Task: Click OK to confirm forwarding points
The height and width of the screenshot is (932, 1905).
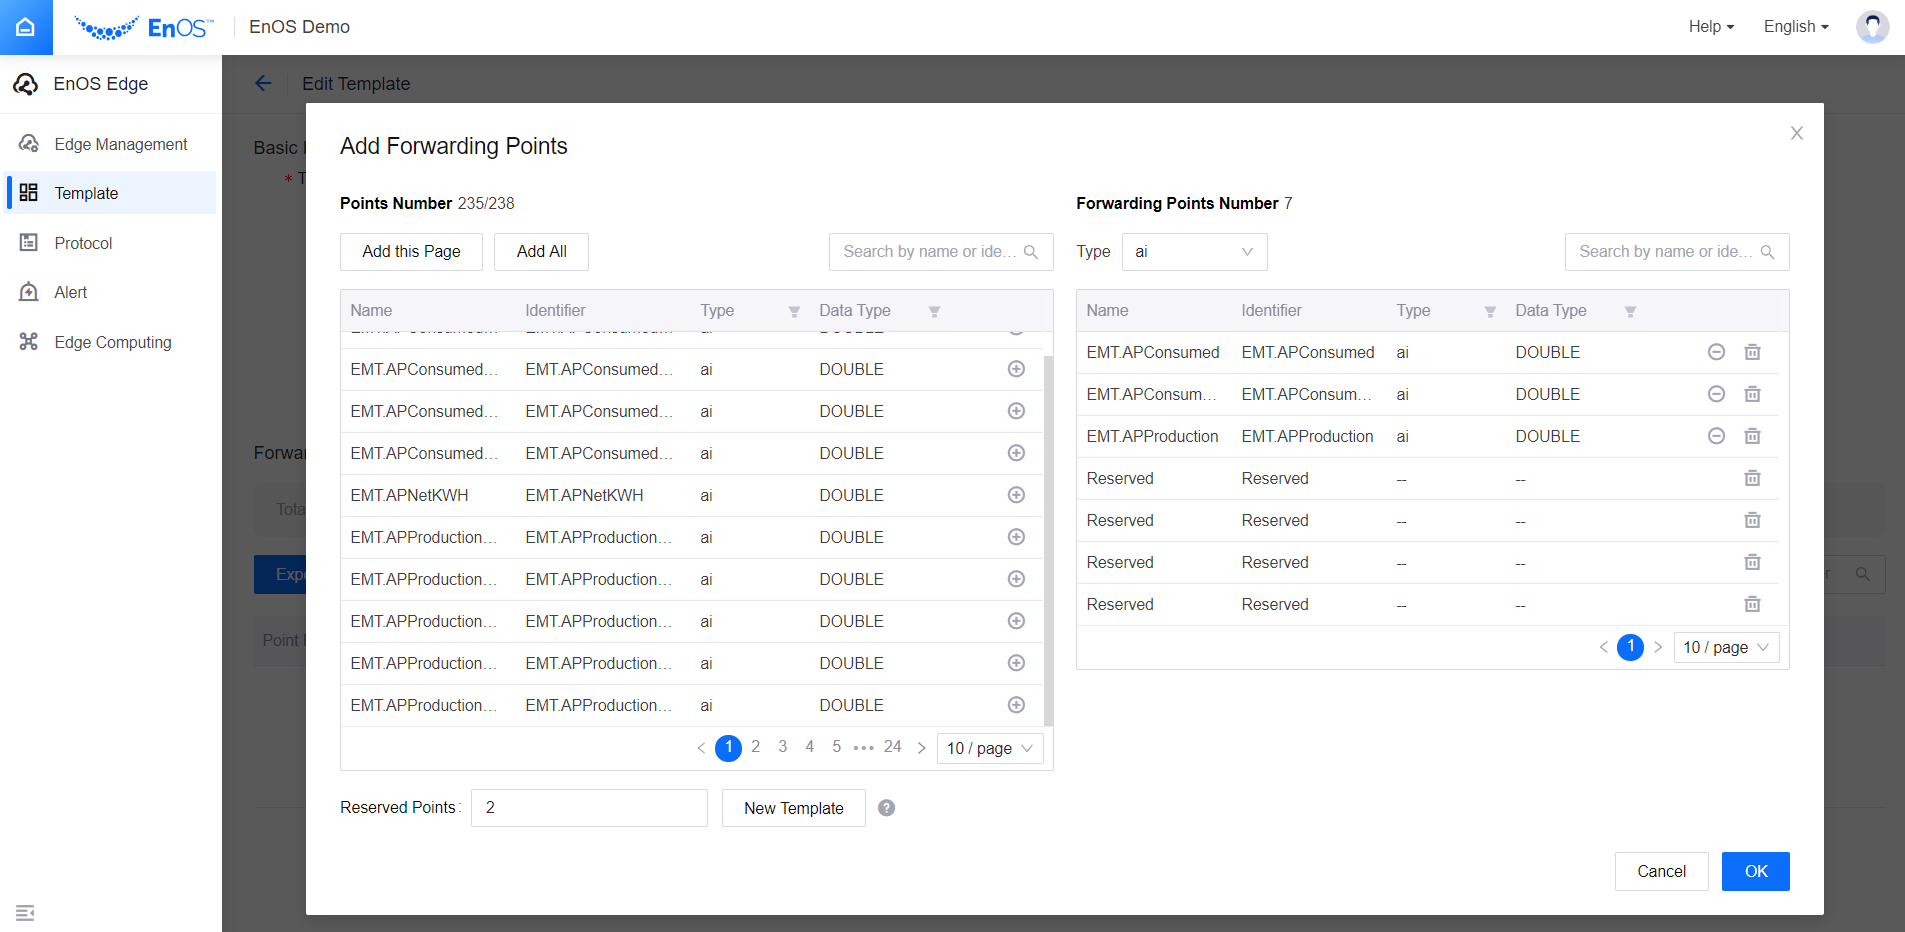Action: pyautogui.click(x=1755, y=871)
